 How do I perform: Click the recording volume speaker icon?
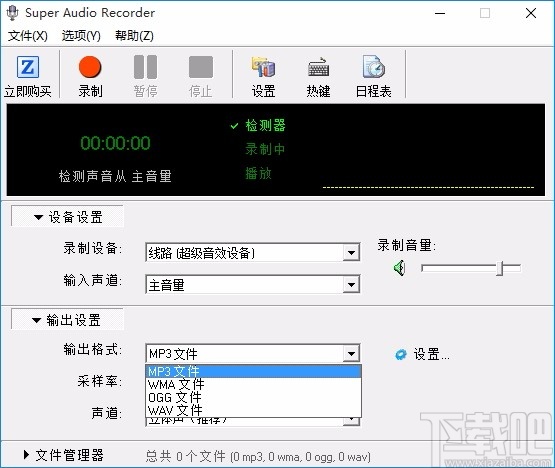(x=400, y=268)
